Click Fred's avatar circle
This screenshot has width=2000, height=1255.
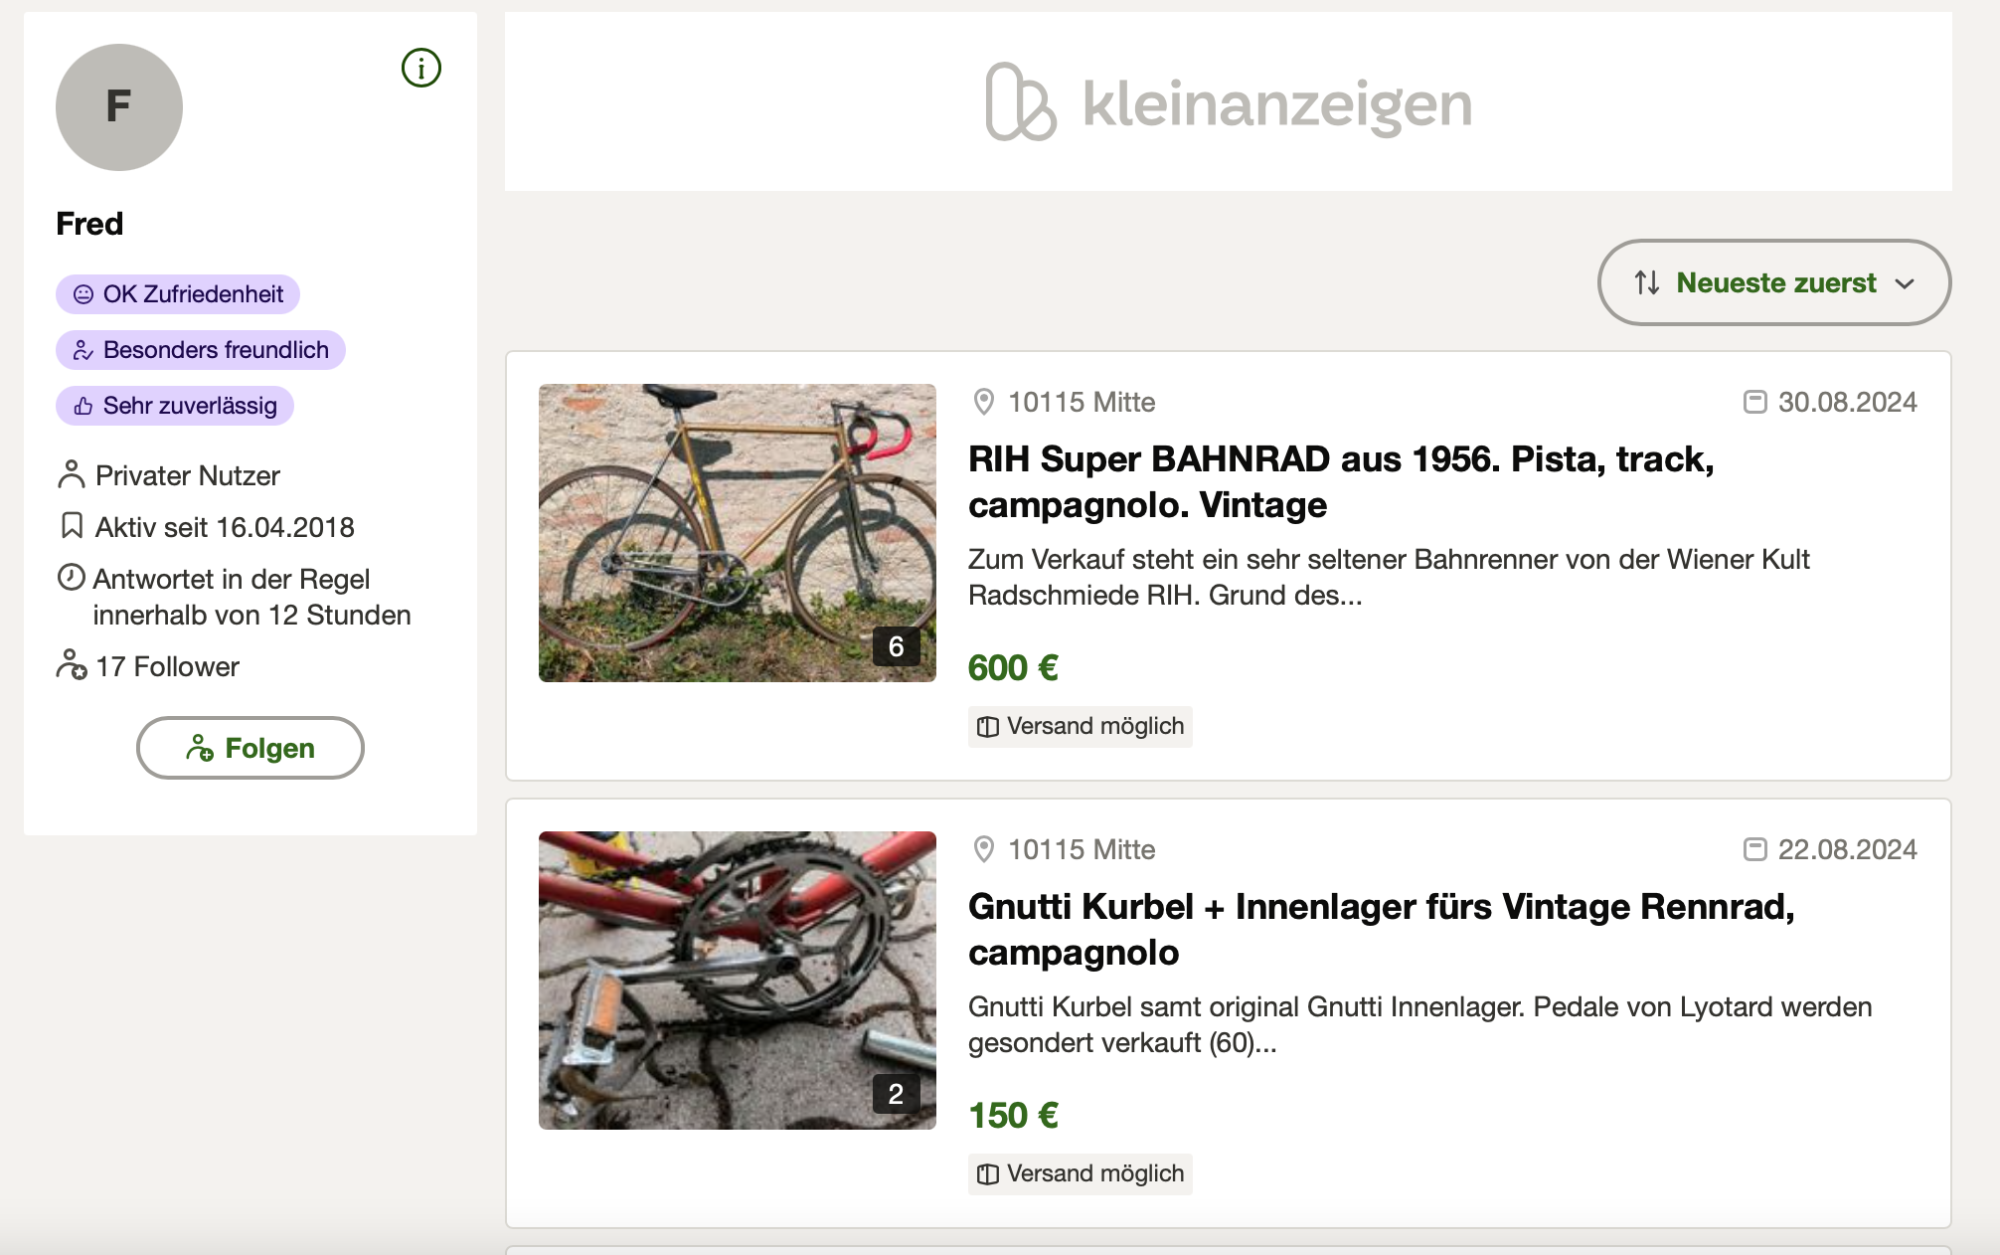point(119,107)
